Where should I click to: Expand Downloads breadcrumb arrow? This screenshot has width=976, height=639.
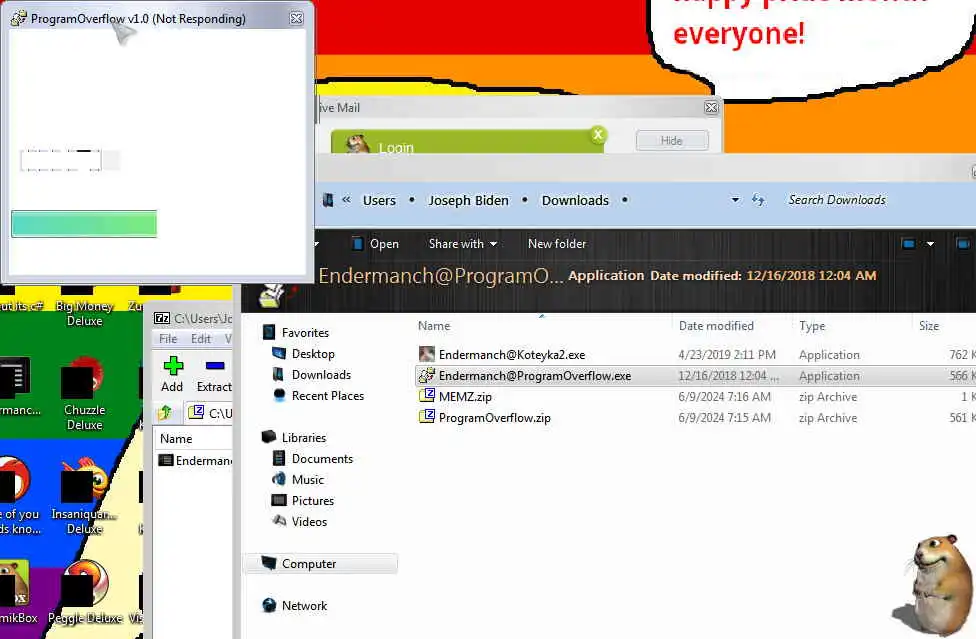624,200
